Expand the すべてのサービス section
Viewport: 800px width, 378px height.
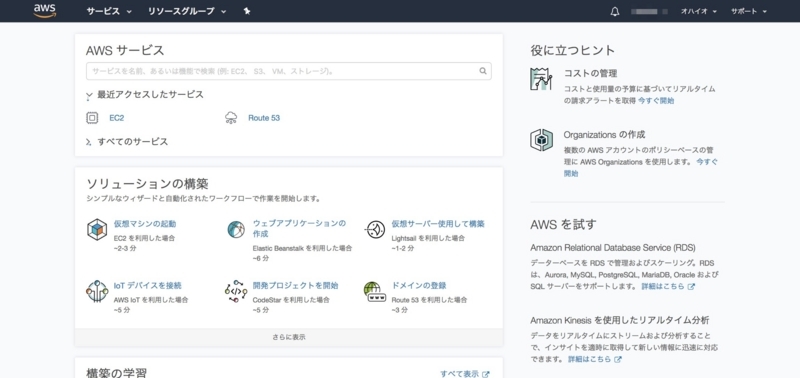(x=127, y=142)
